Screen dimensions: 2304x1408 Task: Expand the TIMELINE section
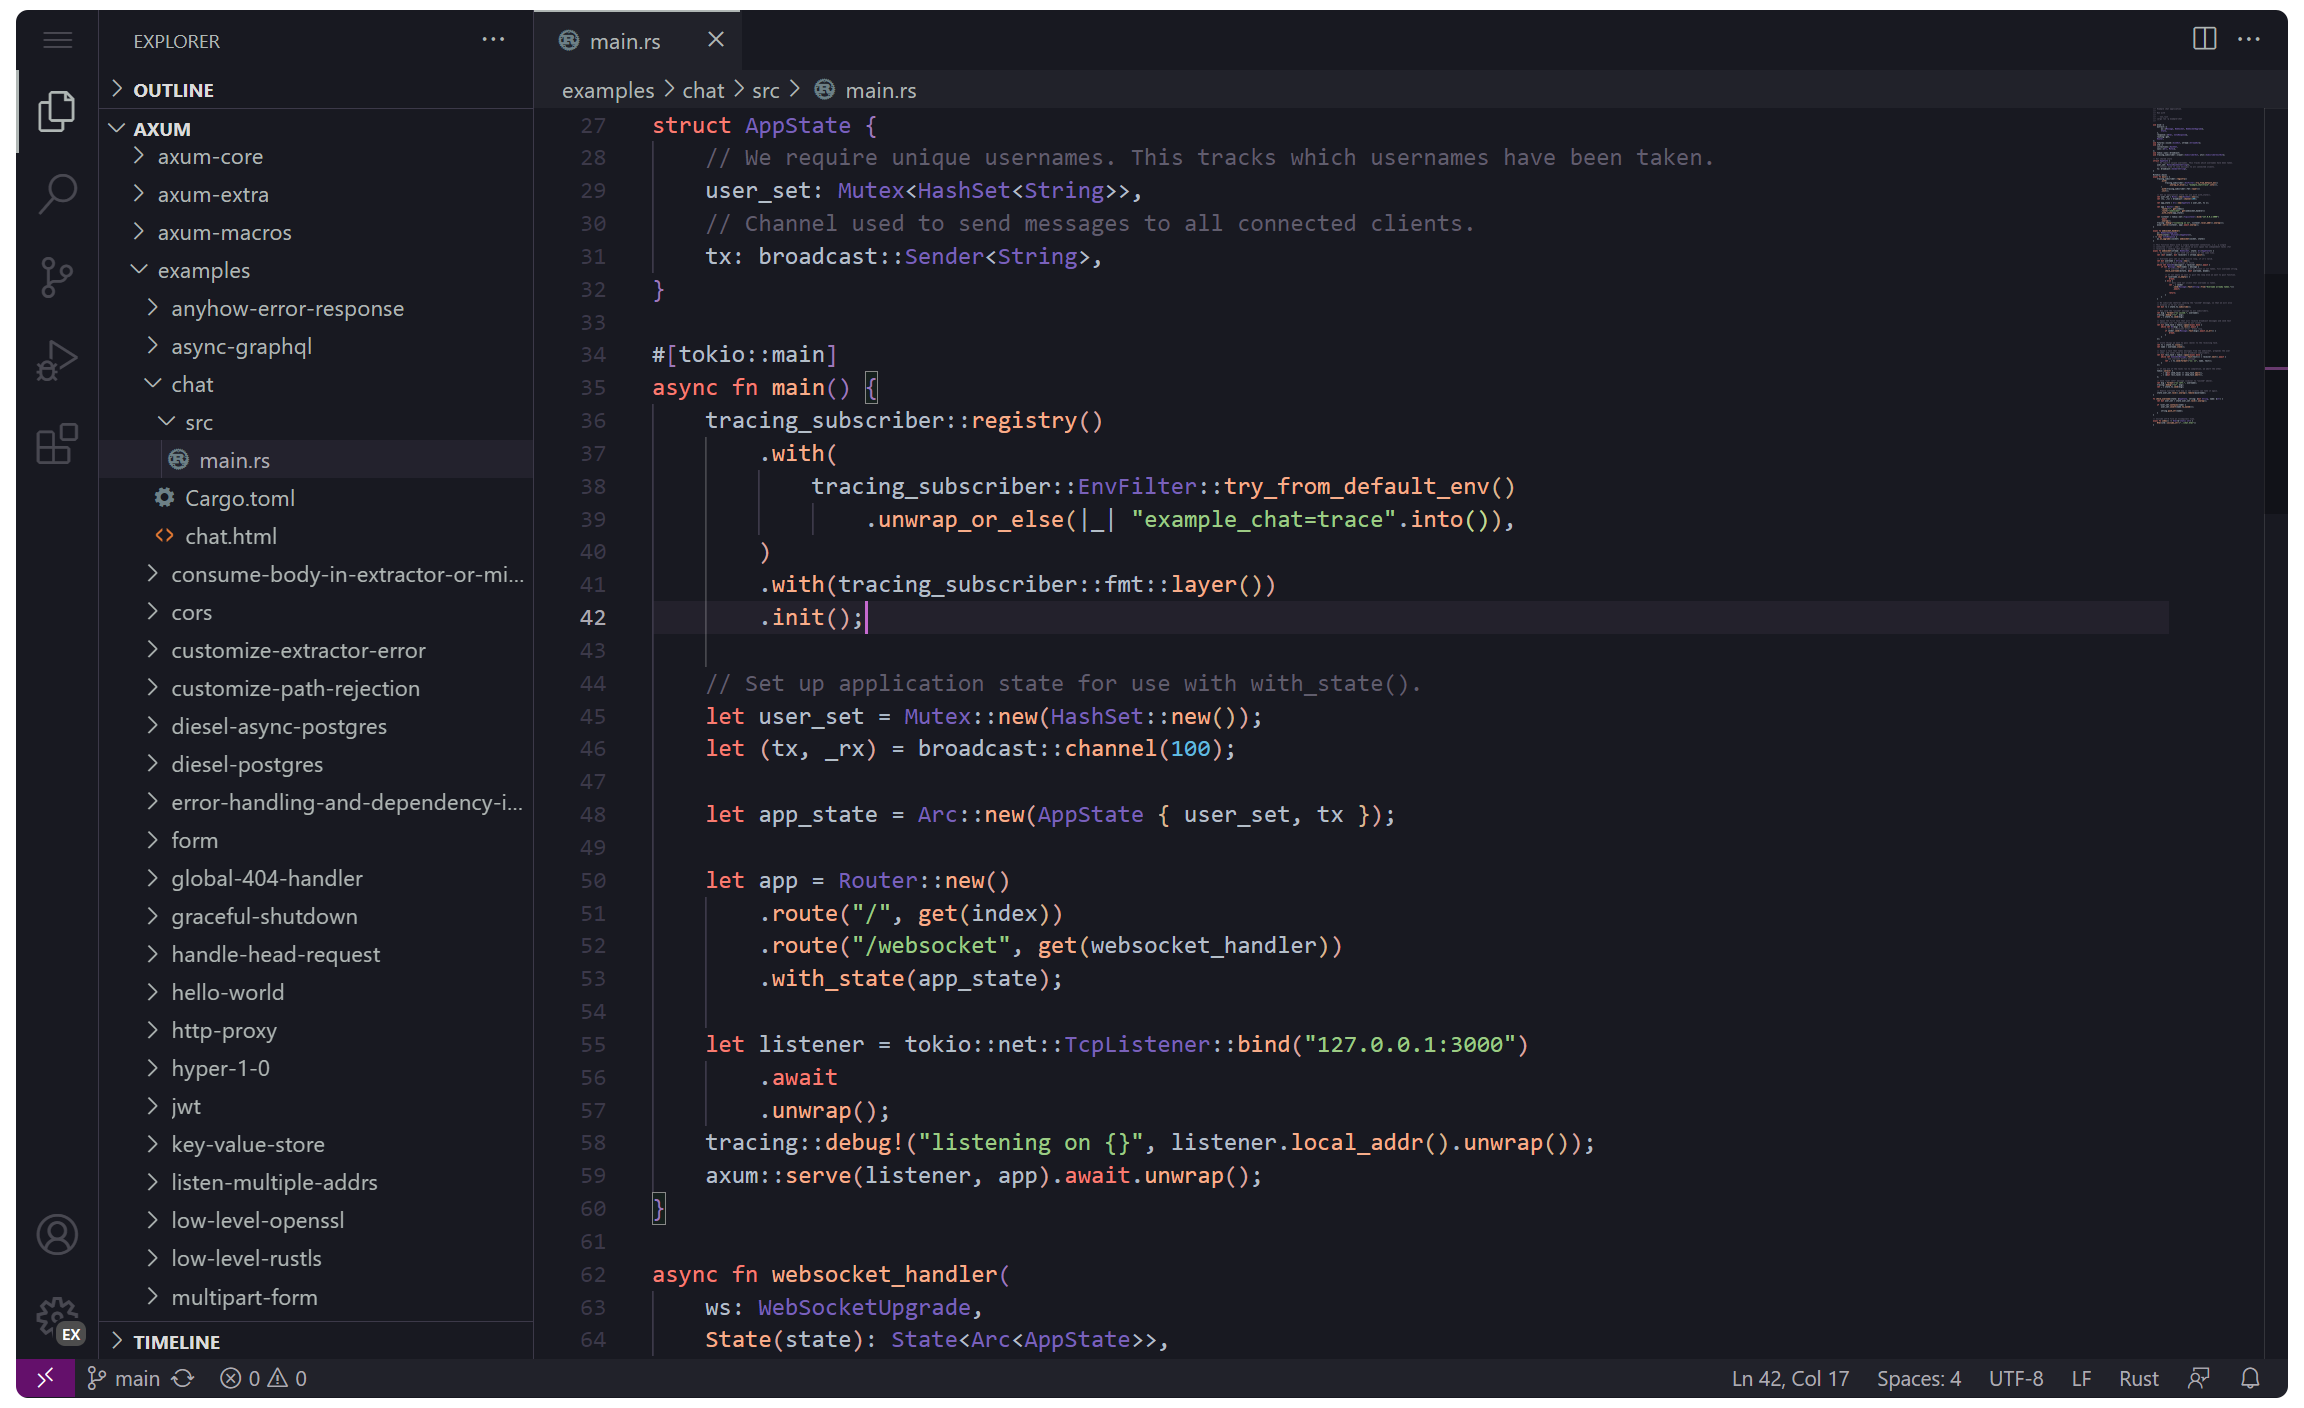pos(176,1342)
